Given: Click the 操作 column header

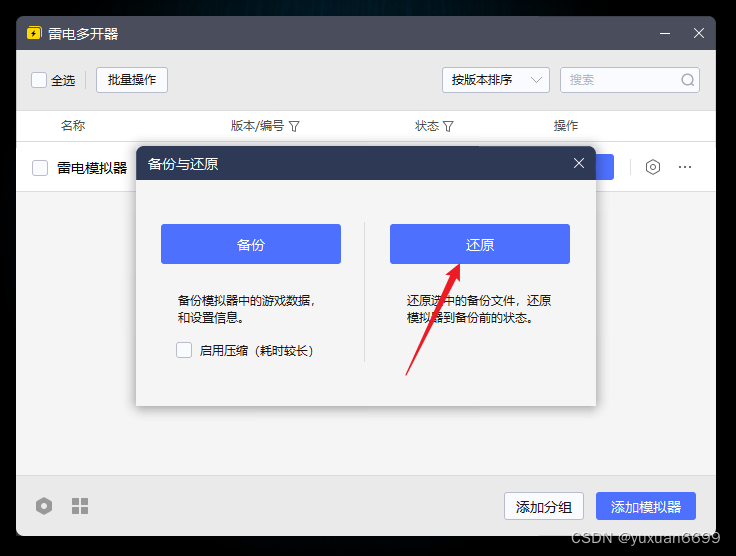Looking at the screenshot, I should coord(566,126).
